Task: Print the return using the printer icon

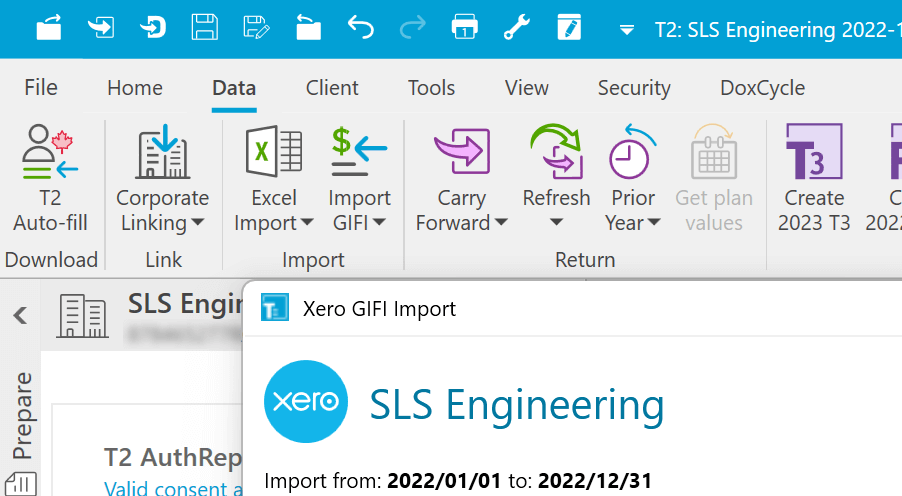Action: [464, 28]
